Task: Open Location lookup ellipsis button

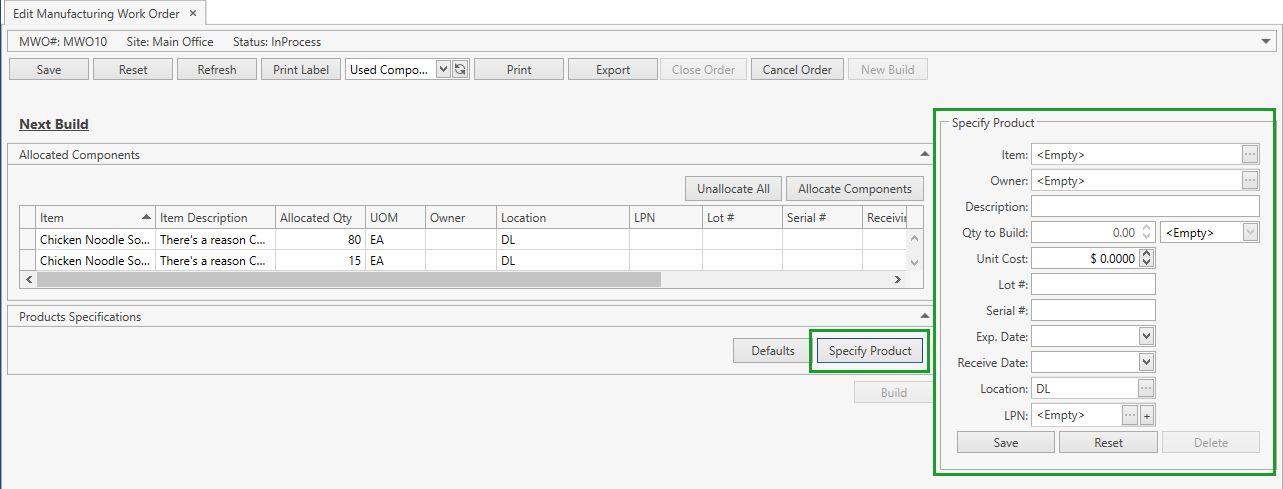Action: 1147,388
